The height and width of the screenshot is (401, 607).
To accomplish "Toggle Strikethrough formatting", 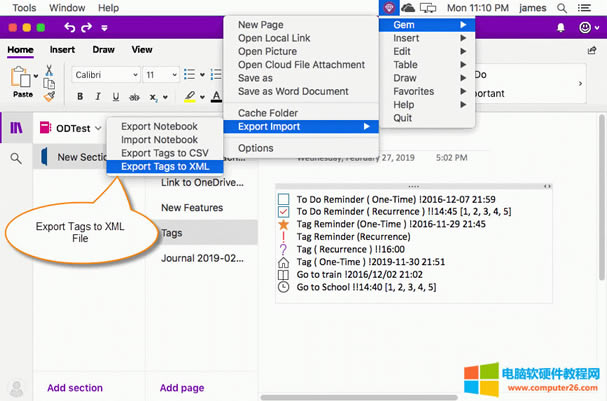I will [134, 97].
